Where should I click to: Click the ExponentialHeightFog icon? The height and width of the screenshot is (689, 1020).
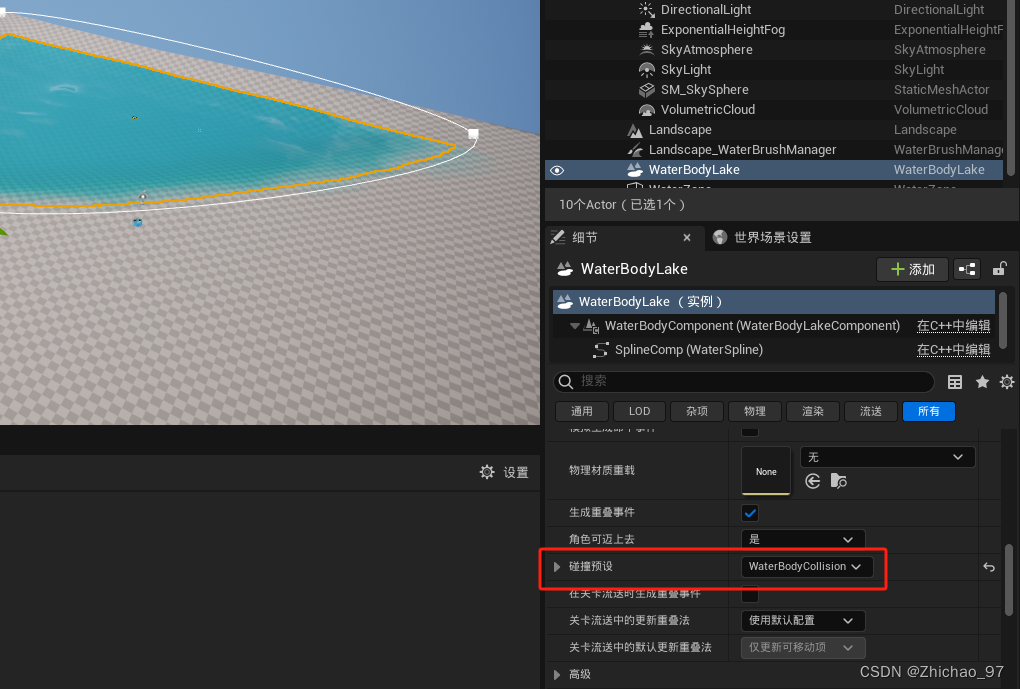(x=646, y=29)
